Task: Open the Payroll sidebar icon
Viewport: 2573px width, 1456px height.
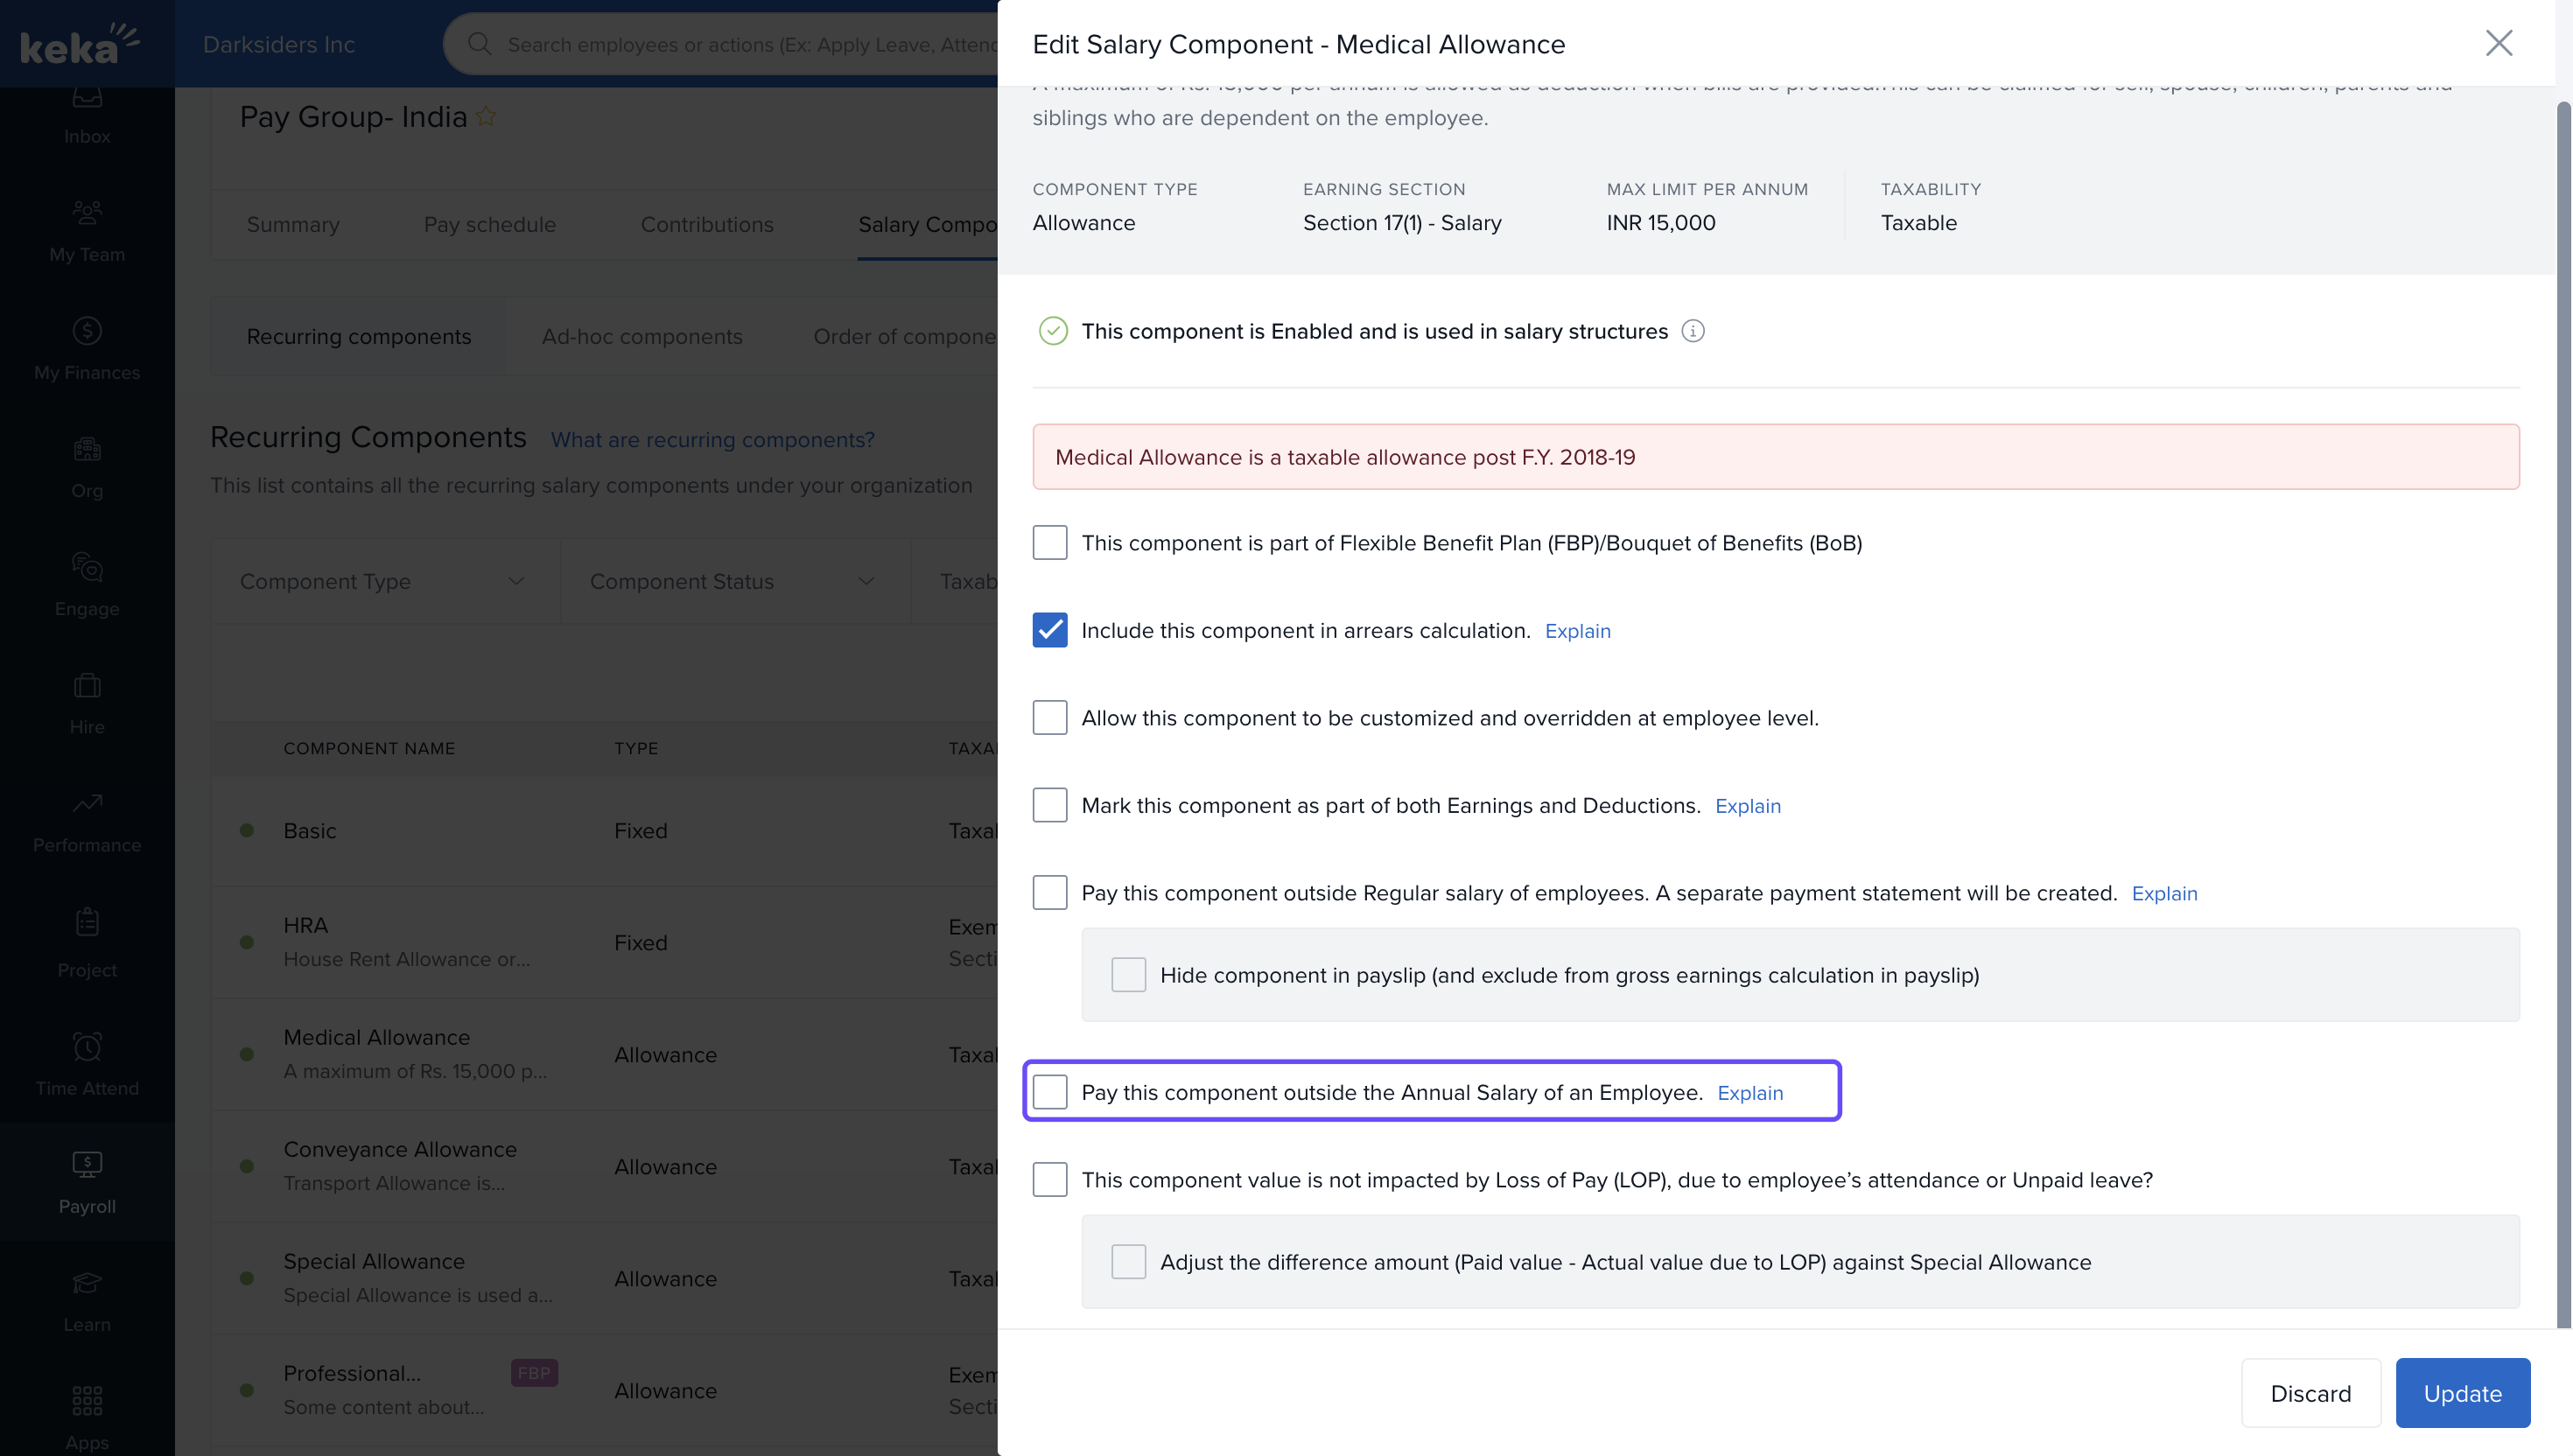Action: [x=87, y=1164]
